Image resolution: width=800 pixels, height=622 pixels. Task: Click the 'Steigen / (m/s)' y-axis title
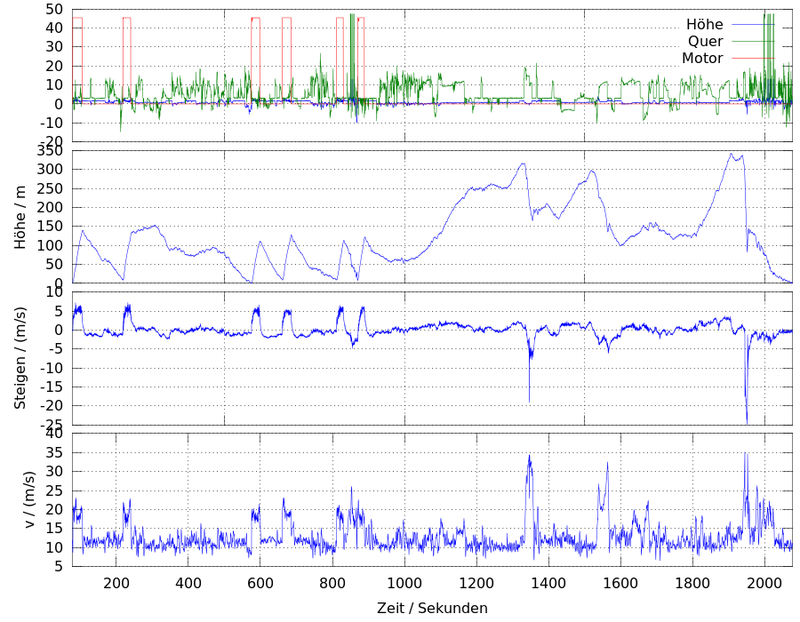pyautogui.click(x=21, y=358)
